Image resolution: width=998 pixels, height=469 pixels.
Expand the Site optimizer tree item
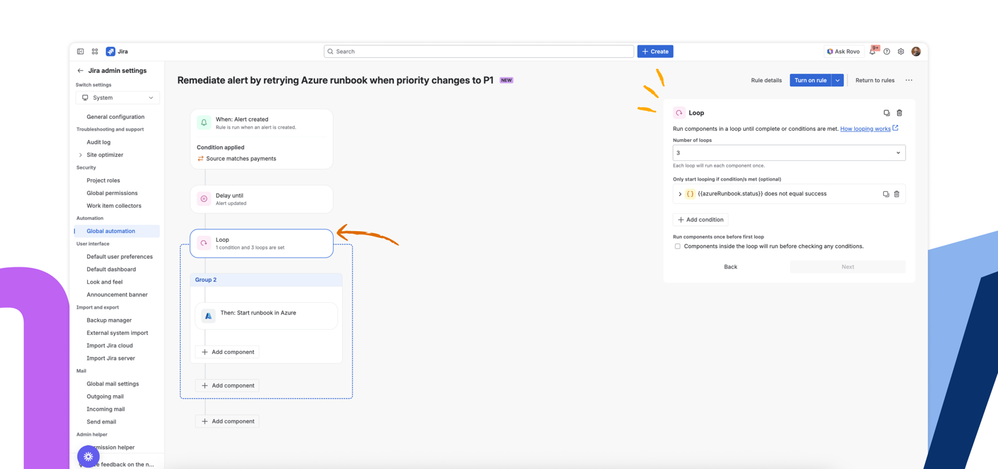(x=80, y=155)
